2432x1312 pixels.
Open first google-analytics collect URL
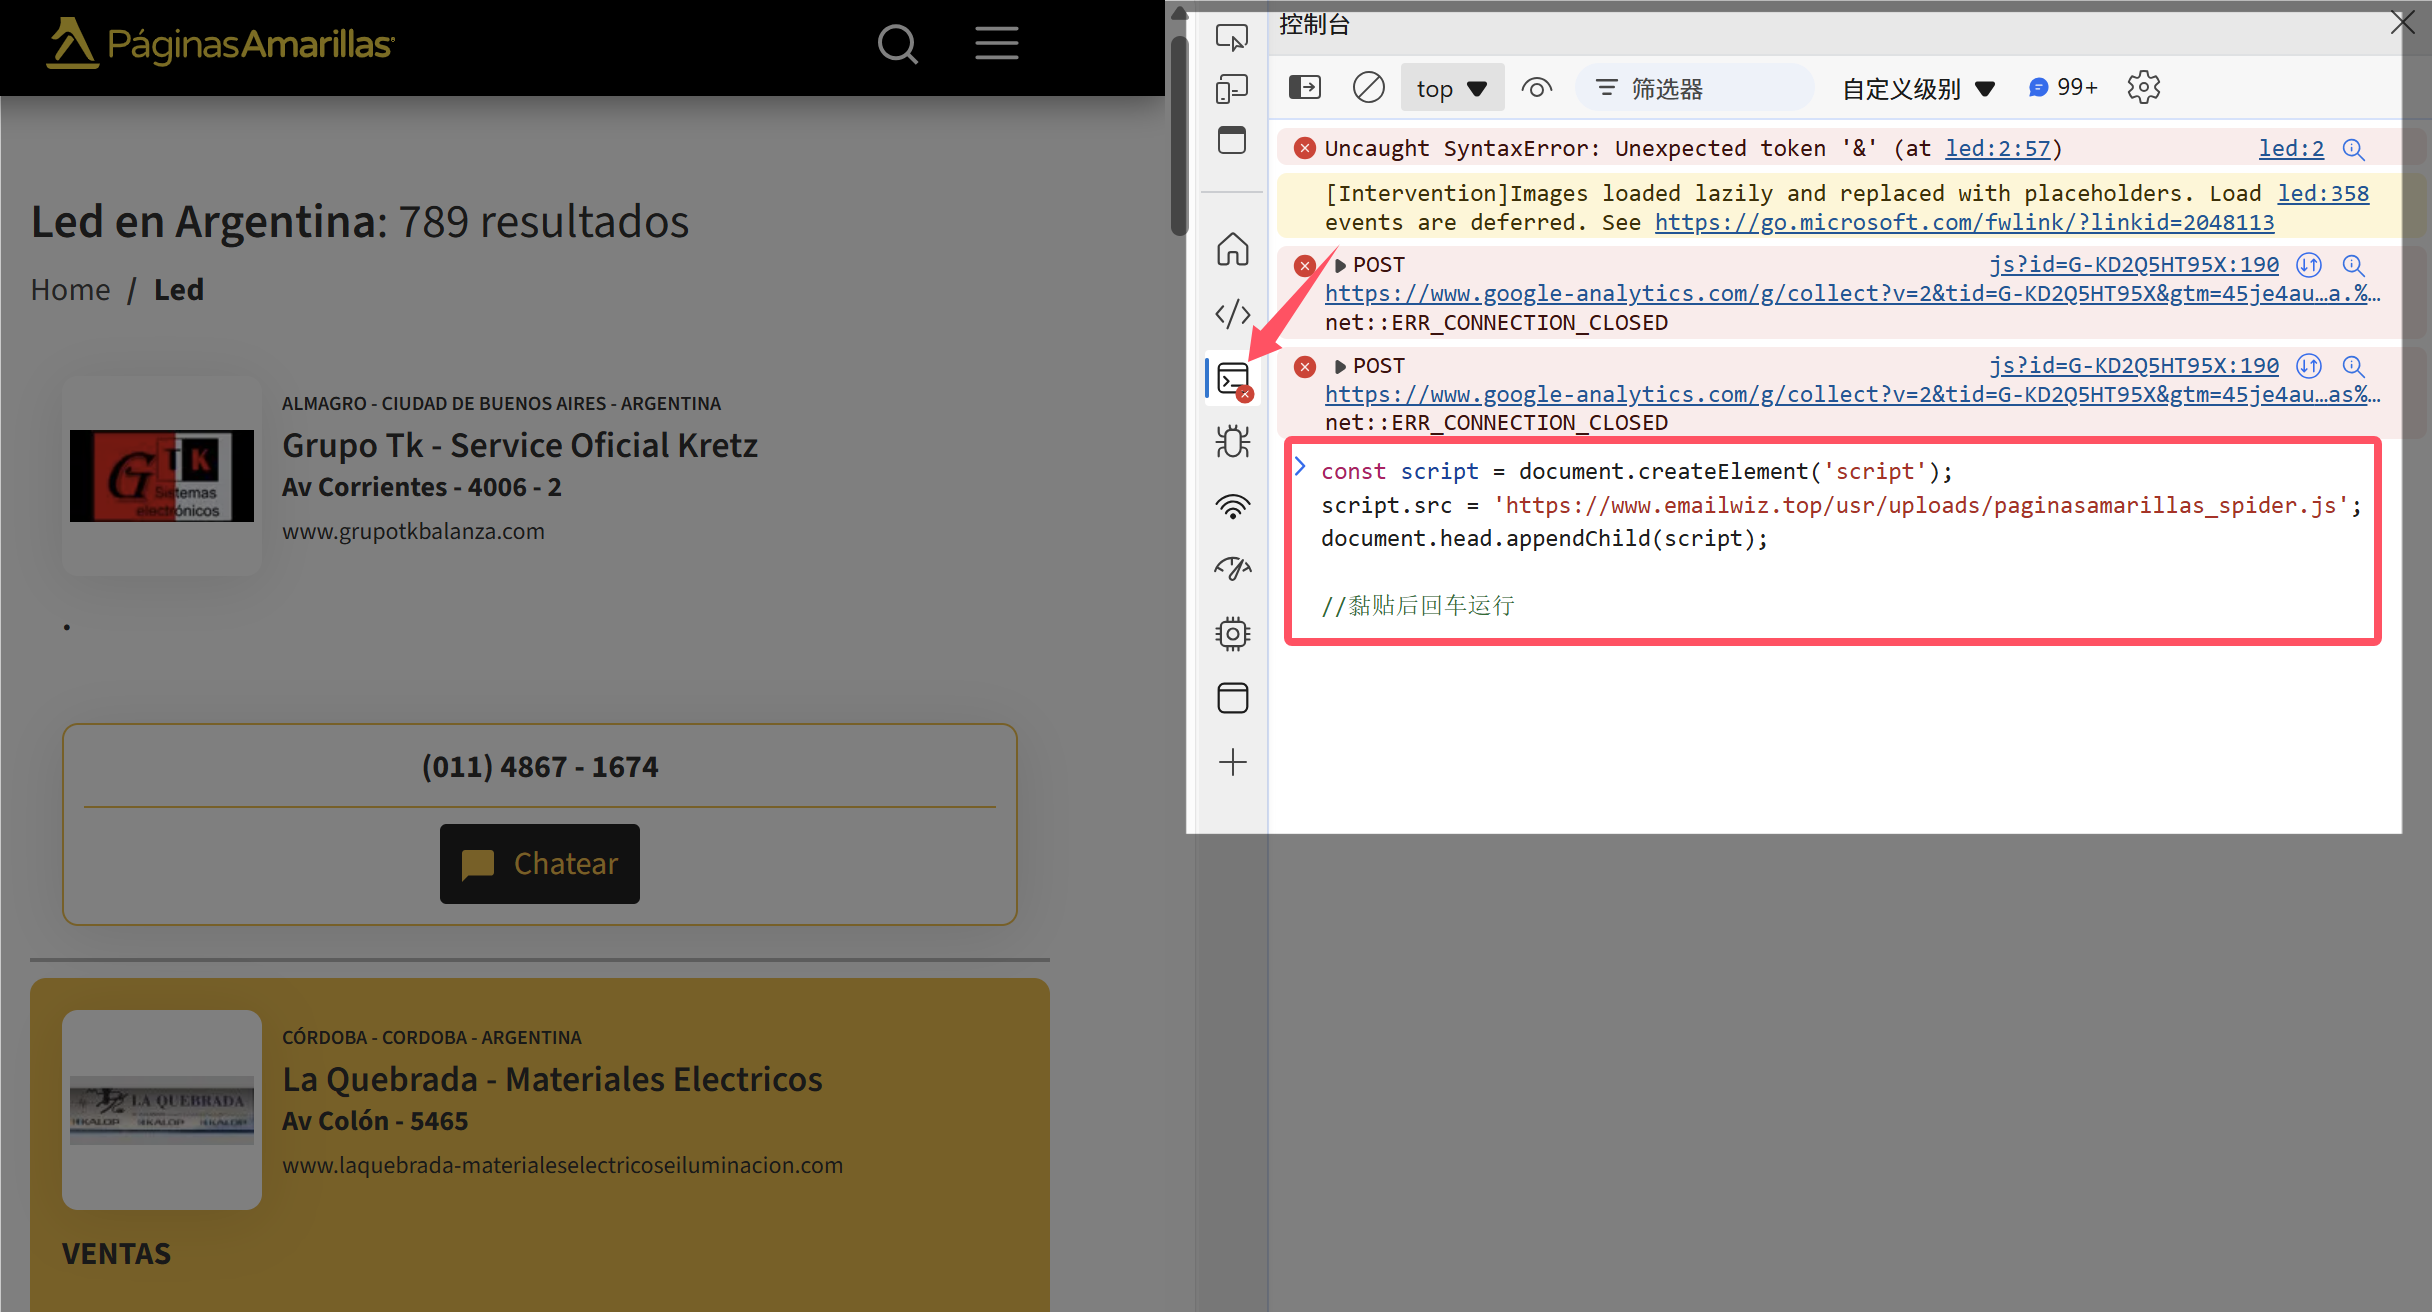coord(1852,294)
